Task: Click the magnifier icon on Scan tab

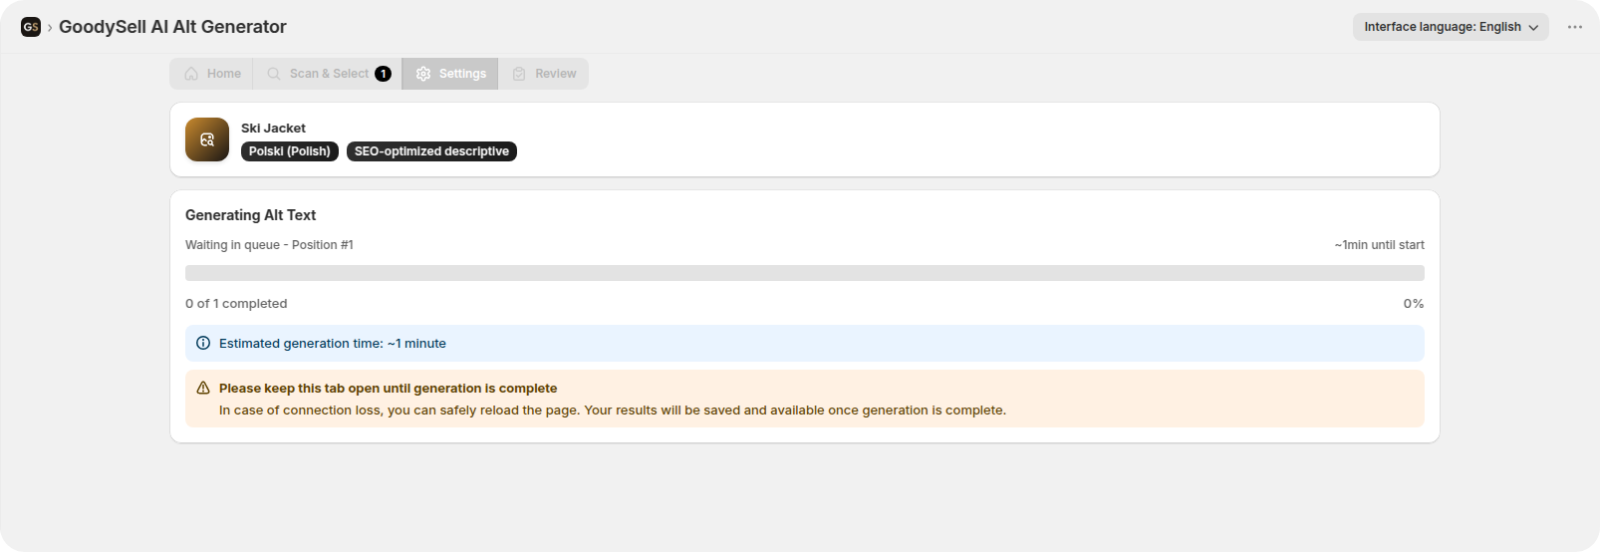Action: click(274, 74)
